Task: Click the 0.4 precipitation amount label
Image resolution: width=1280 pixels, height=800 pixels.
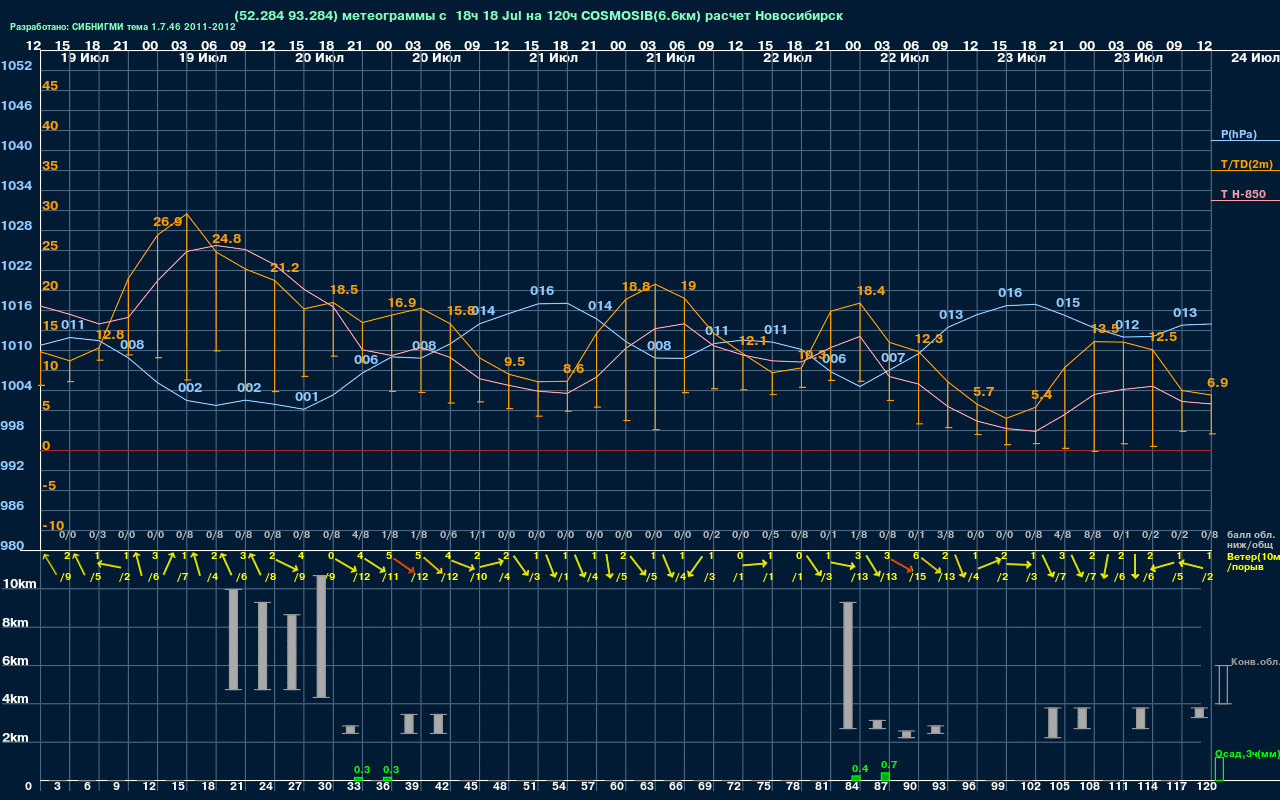Action: tap(859, 769)
